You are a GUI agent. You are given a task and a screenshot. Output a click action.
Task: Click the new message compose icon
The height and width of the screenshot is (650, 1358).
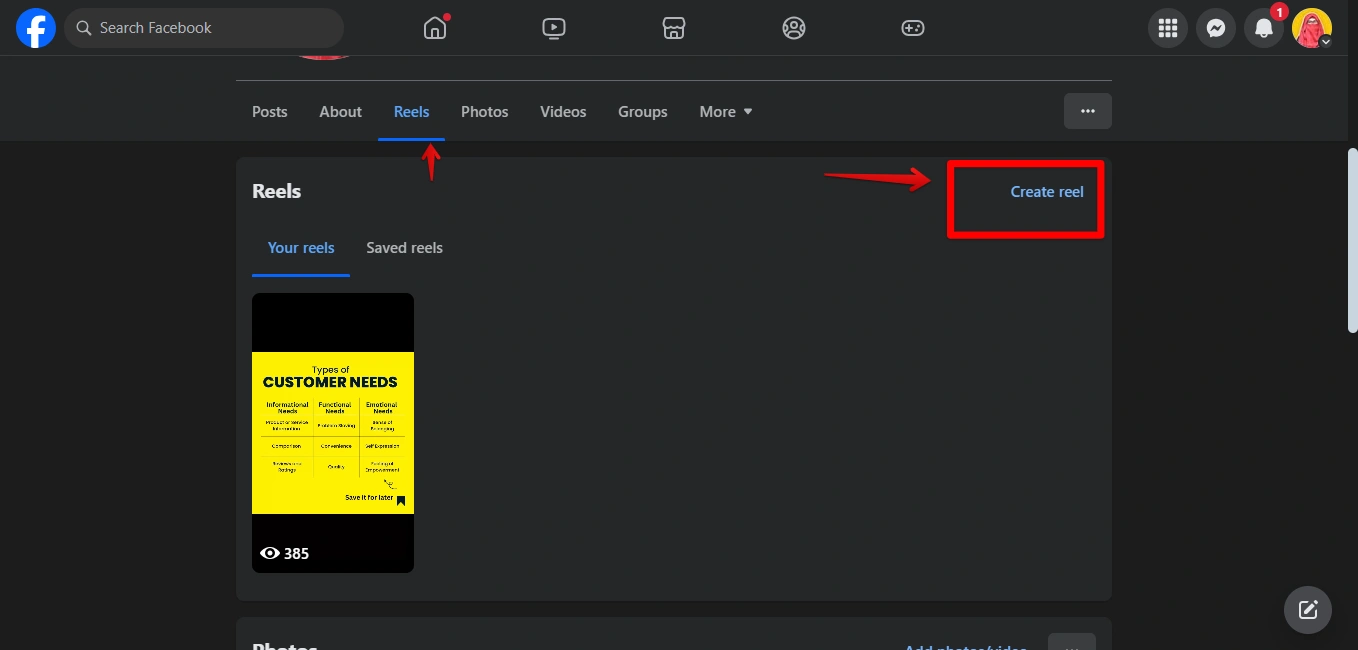(x=1308, y=610)
